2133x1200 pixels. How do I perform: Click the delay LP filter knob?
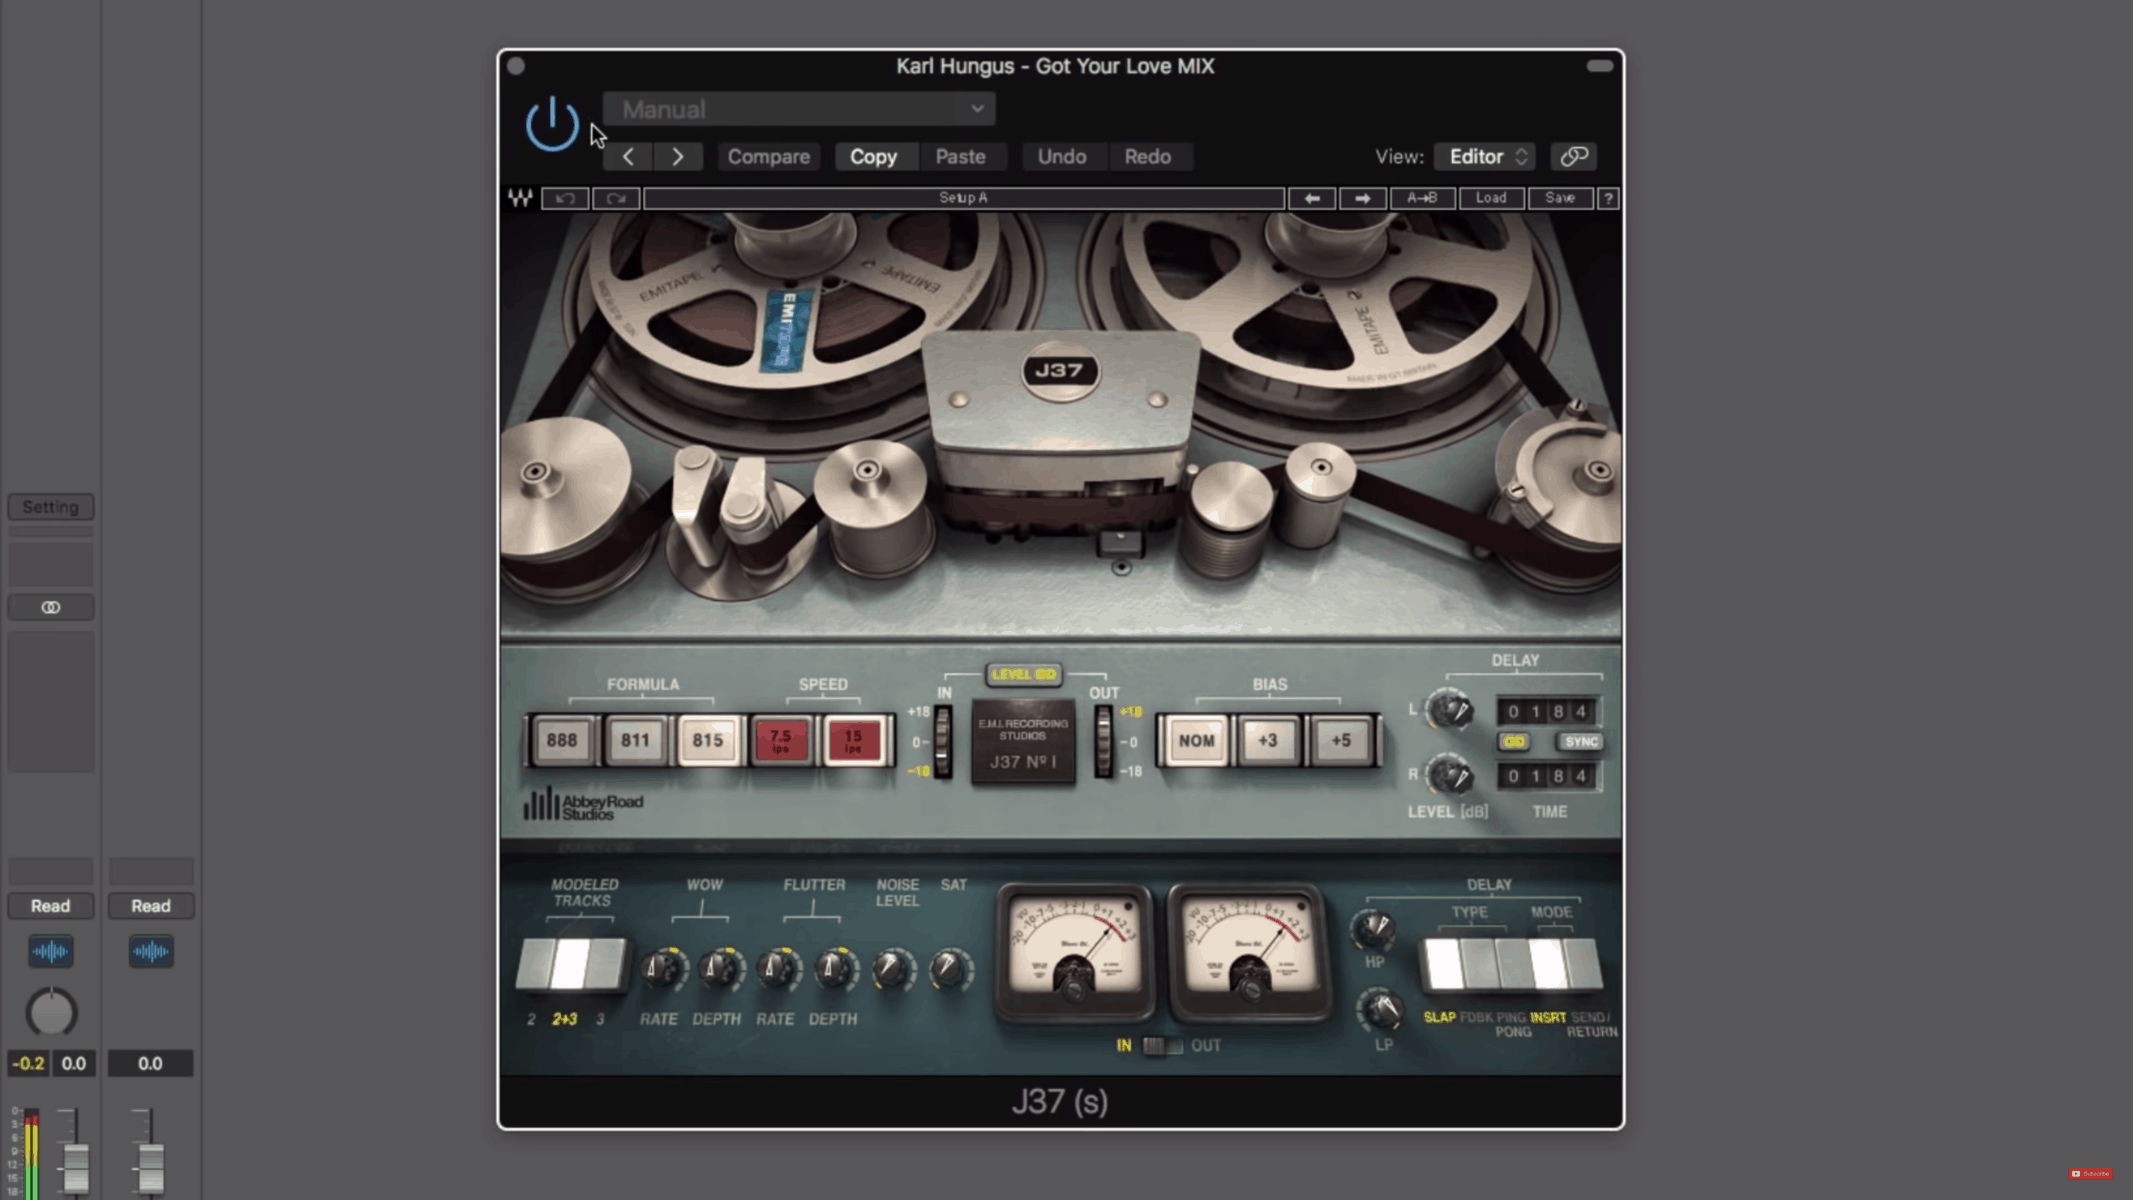pyautogui.click(x=1382, y=1011)
